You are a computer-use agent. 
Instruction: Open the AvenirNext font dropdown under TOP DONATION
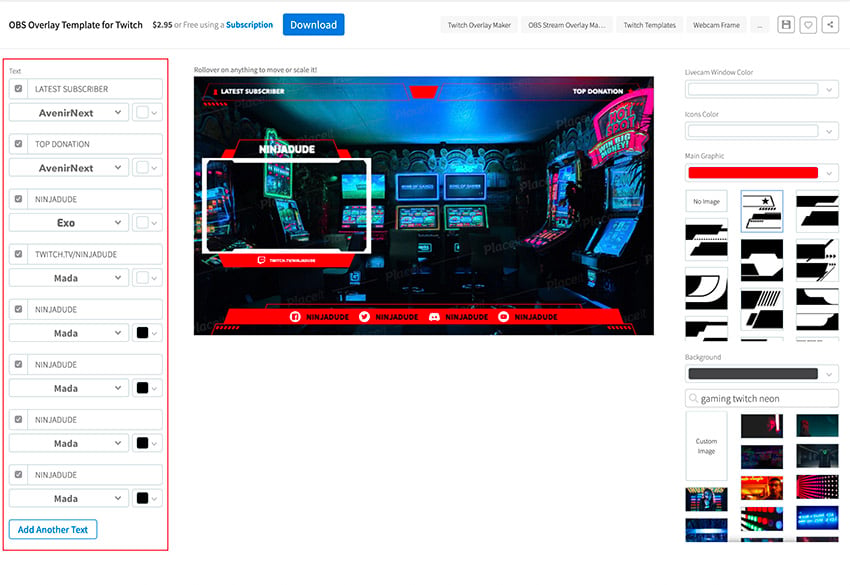(x=69, y=168)
